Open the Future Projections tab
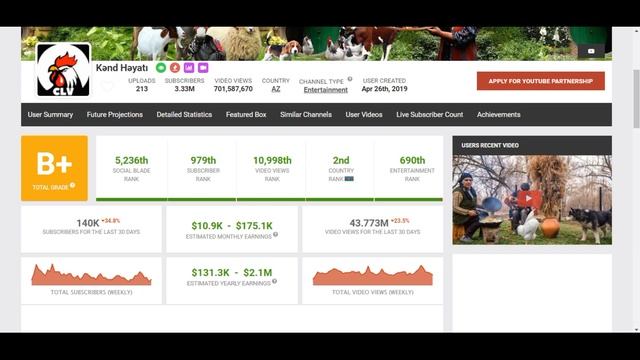 pyautogui.click(x=115, y=115)
